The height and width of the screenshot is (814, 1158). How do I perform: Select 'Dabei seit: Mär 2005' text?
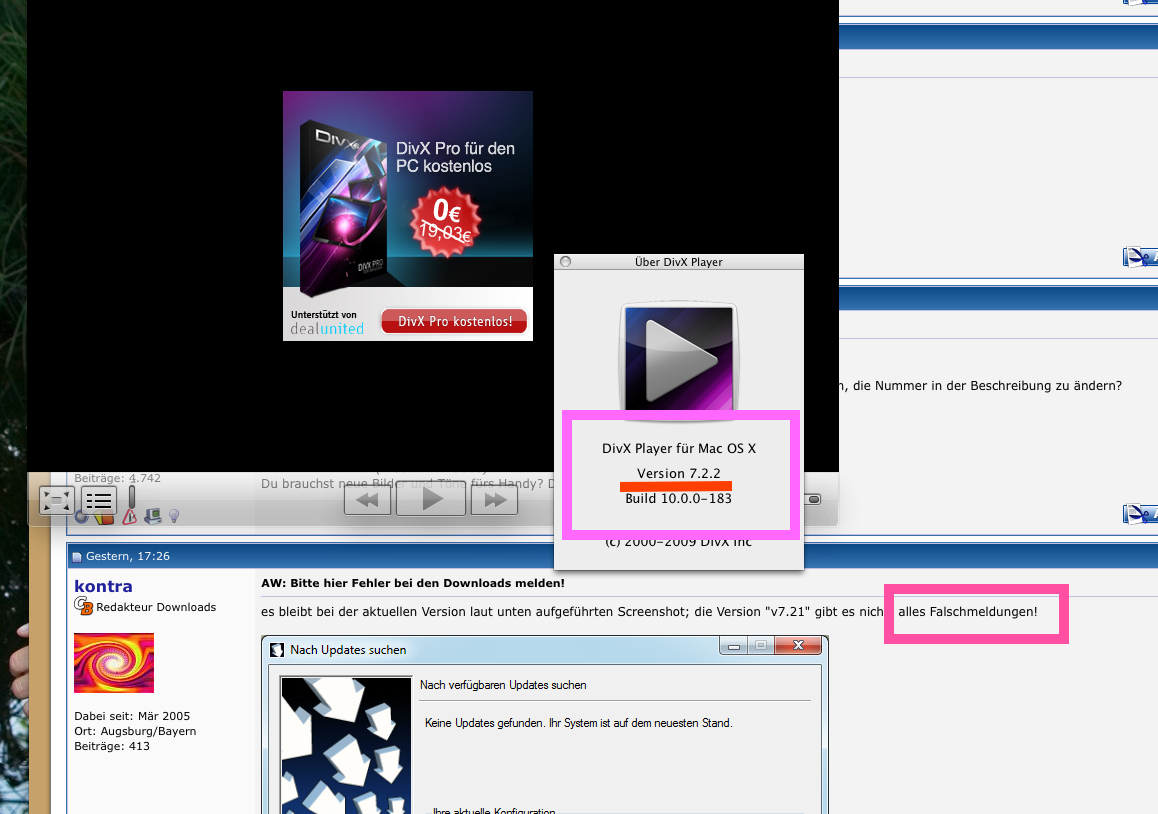[x=132, y=716]
